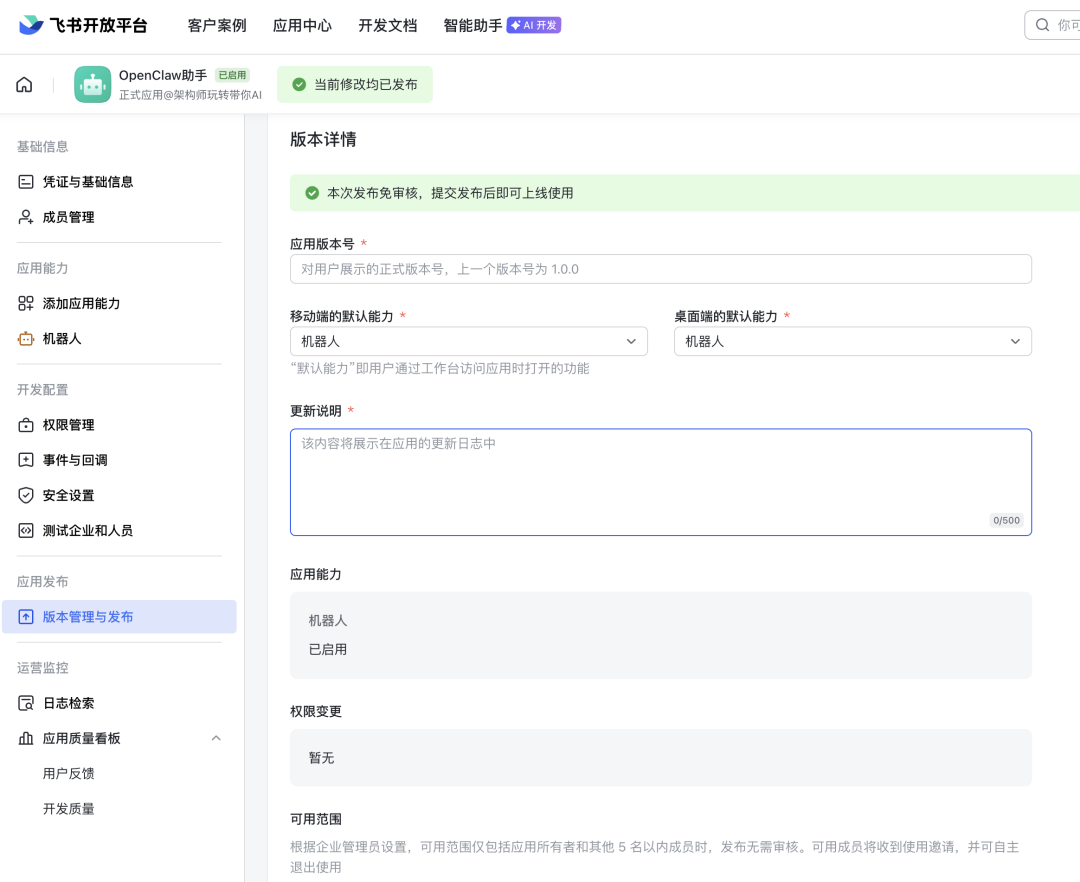
Task: Open 日志检索 log search
Action: (67, 702)
